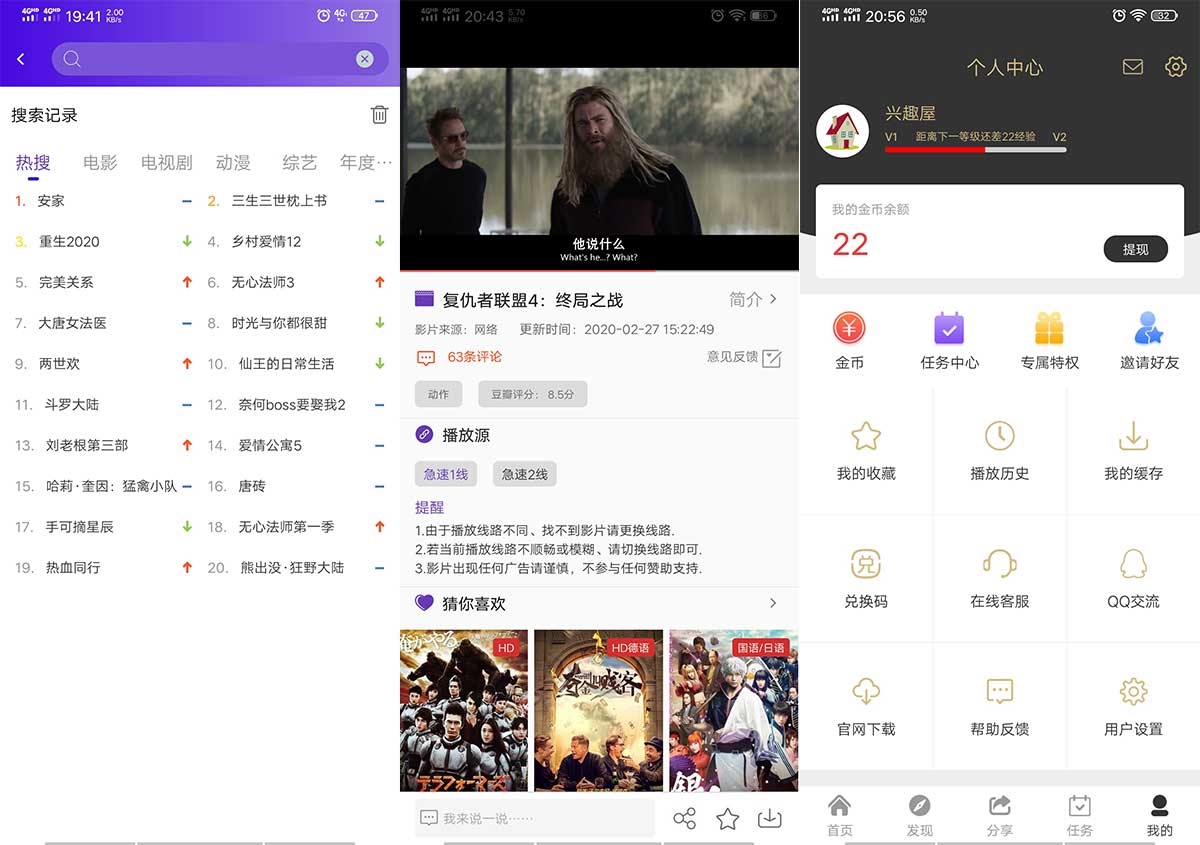Open 我的缓存 download icon
The height and width of the screenshot is (845, 1200).
coord(1133,436)
